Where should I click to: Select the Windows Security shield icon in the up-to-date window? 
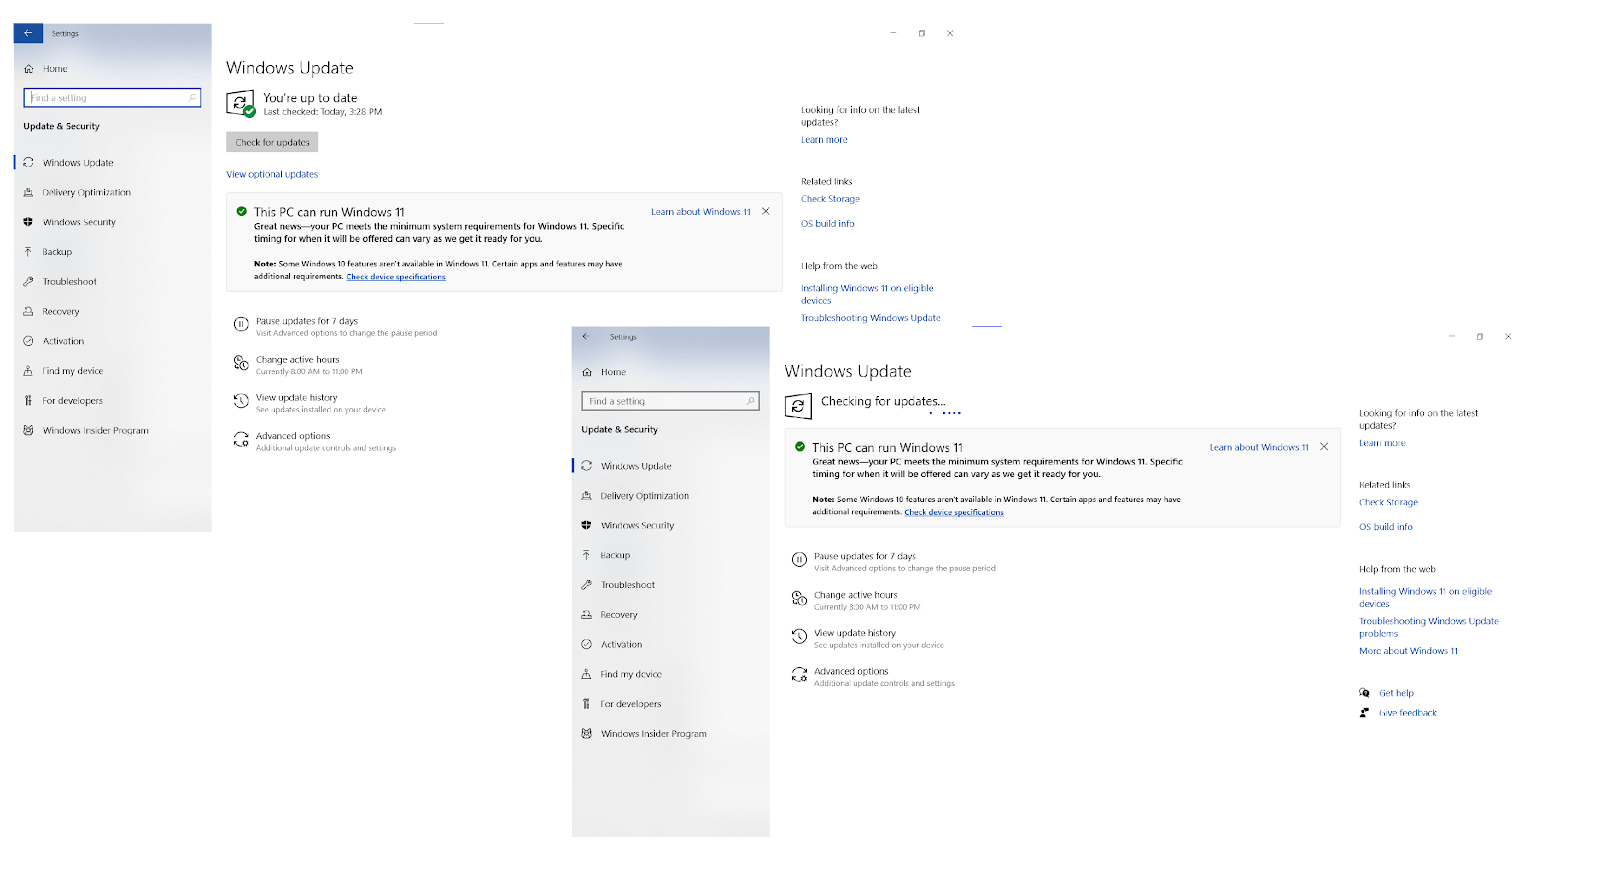tap(28, 222)
